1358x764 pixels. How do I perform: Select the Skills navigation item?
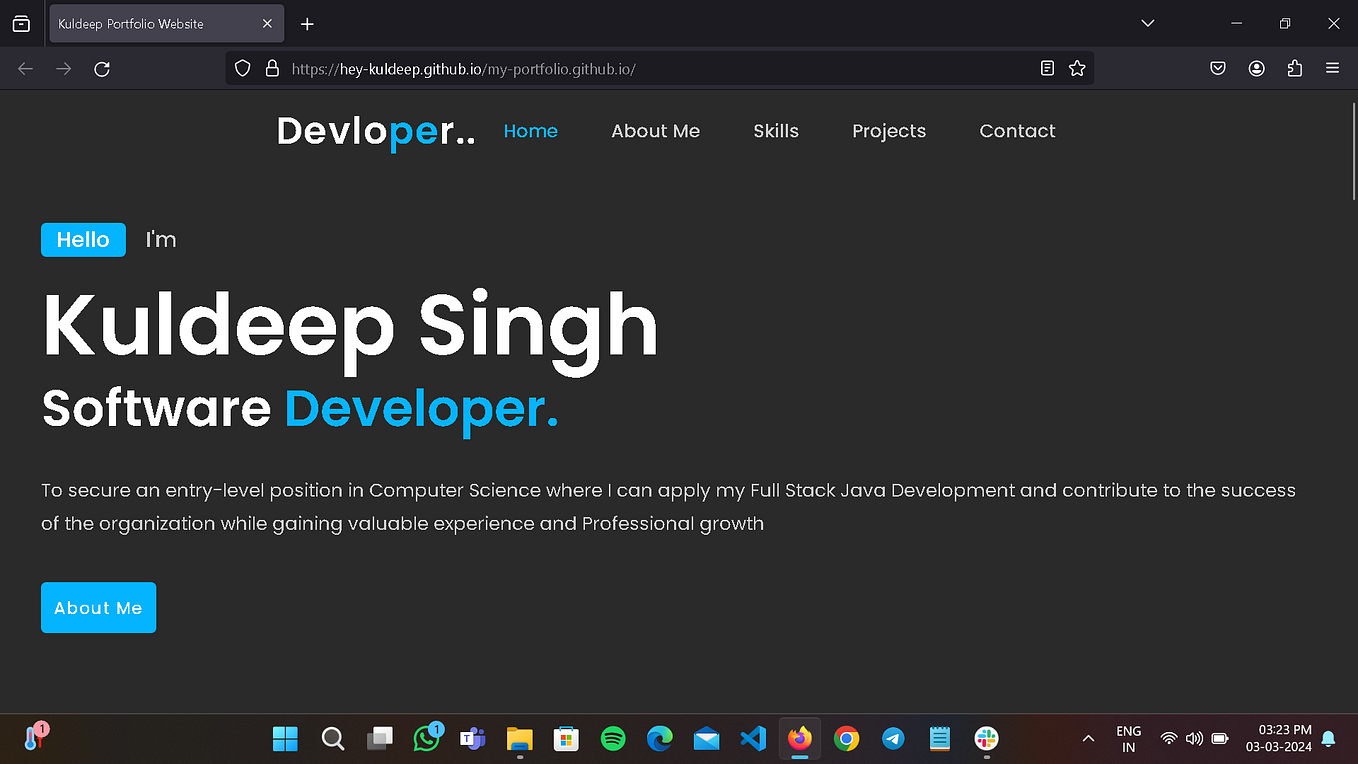click(776, 131)
